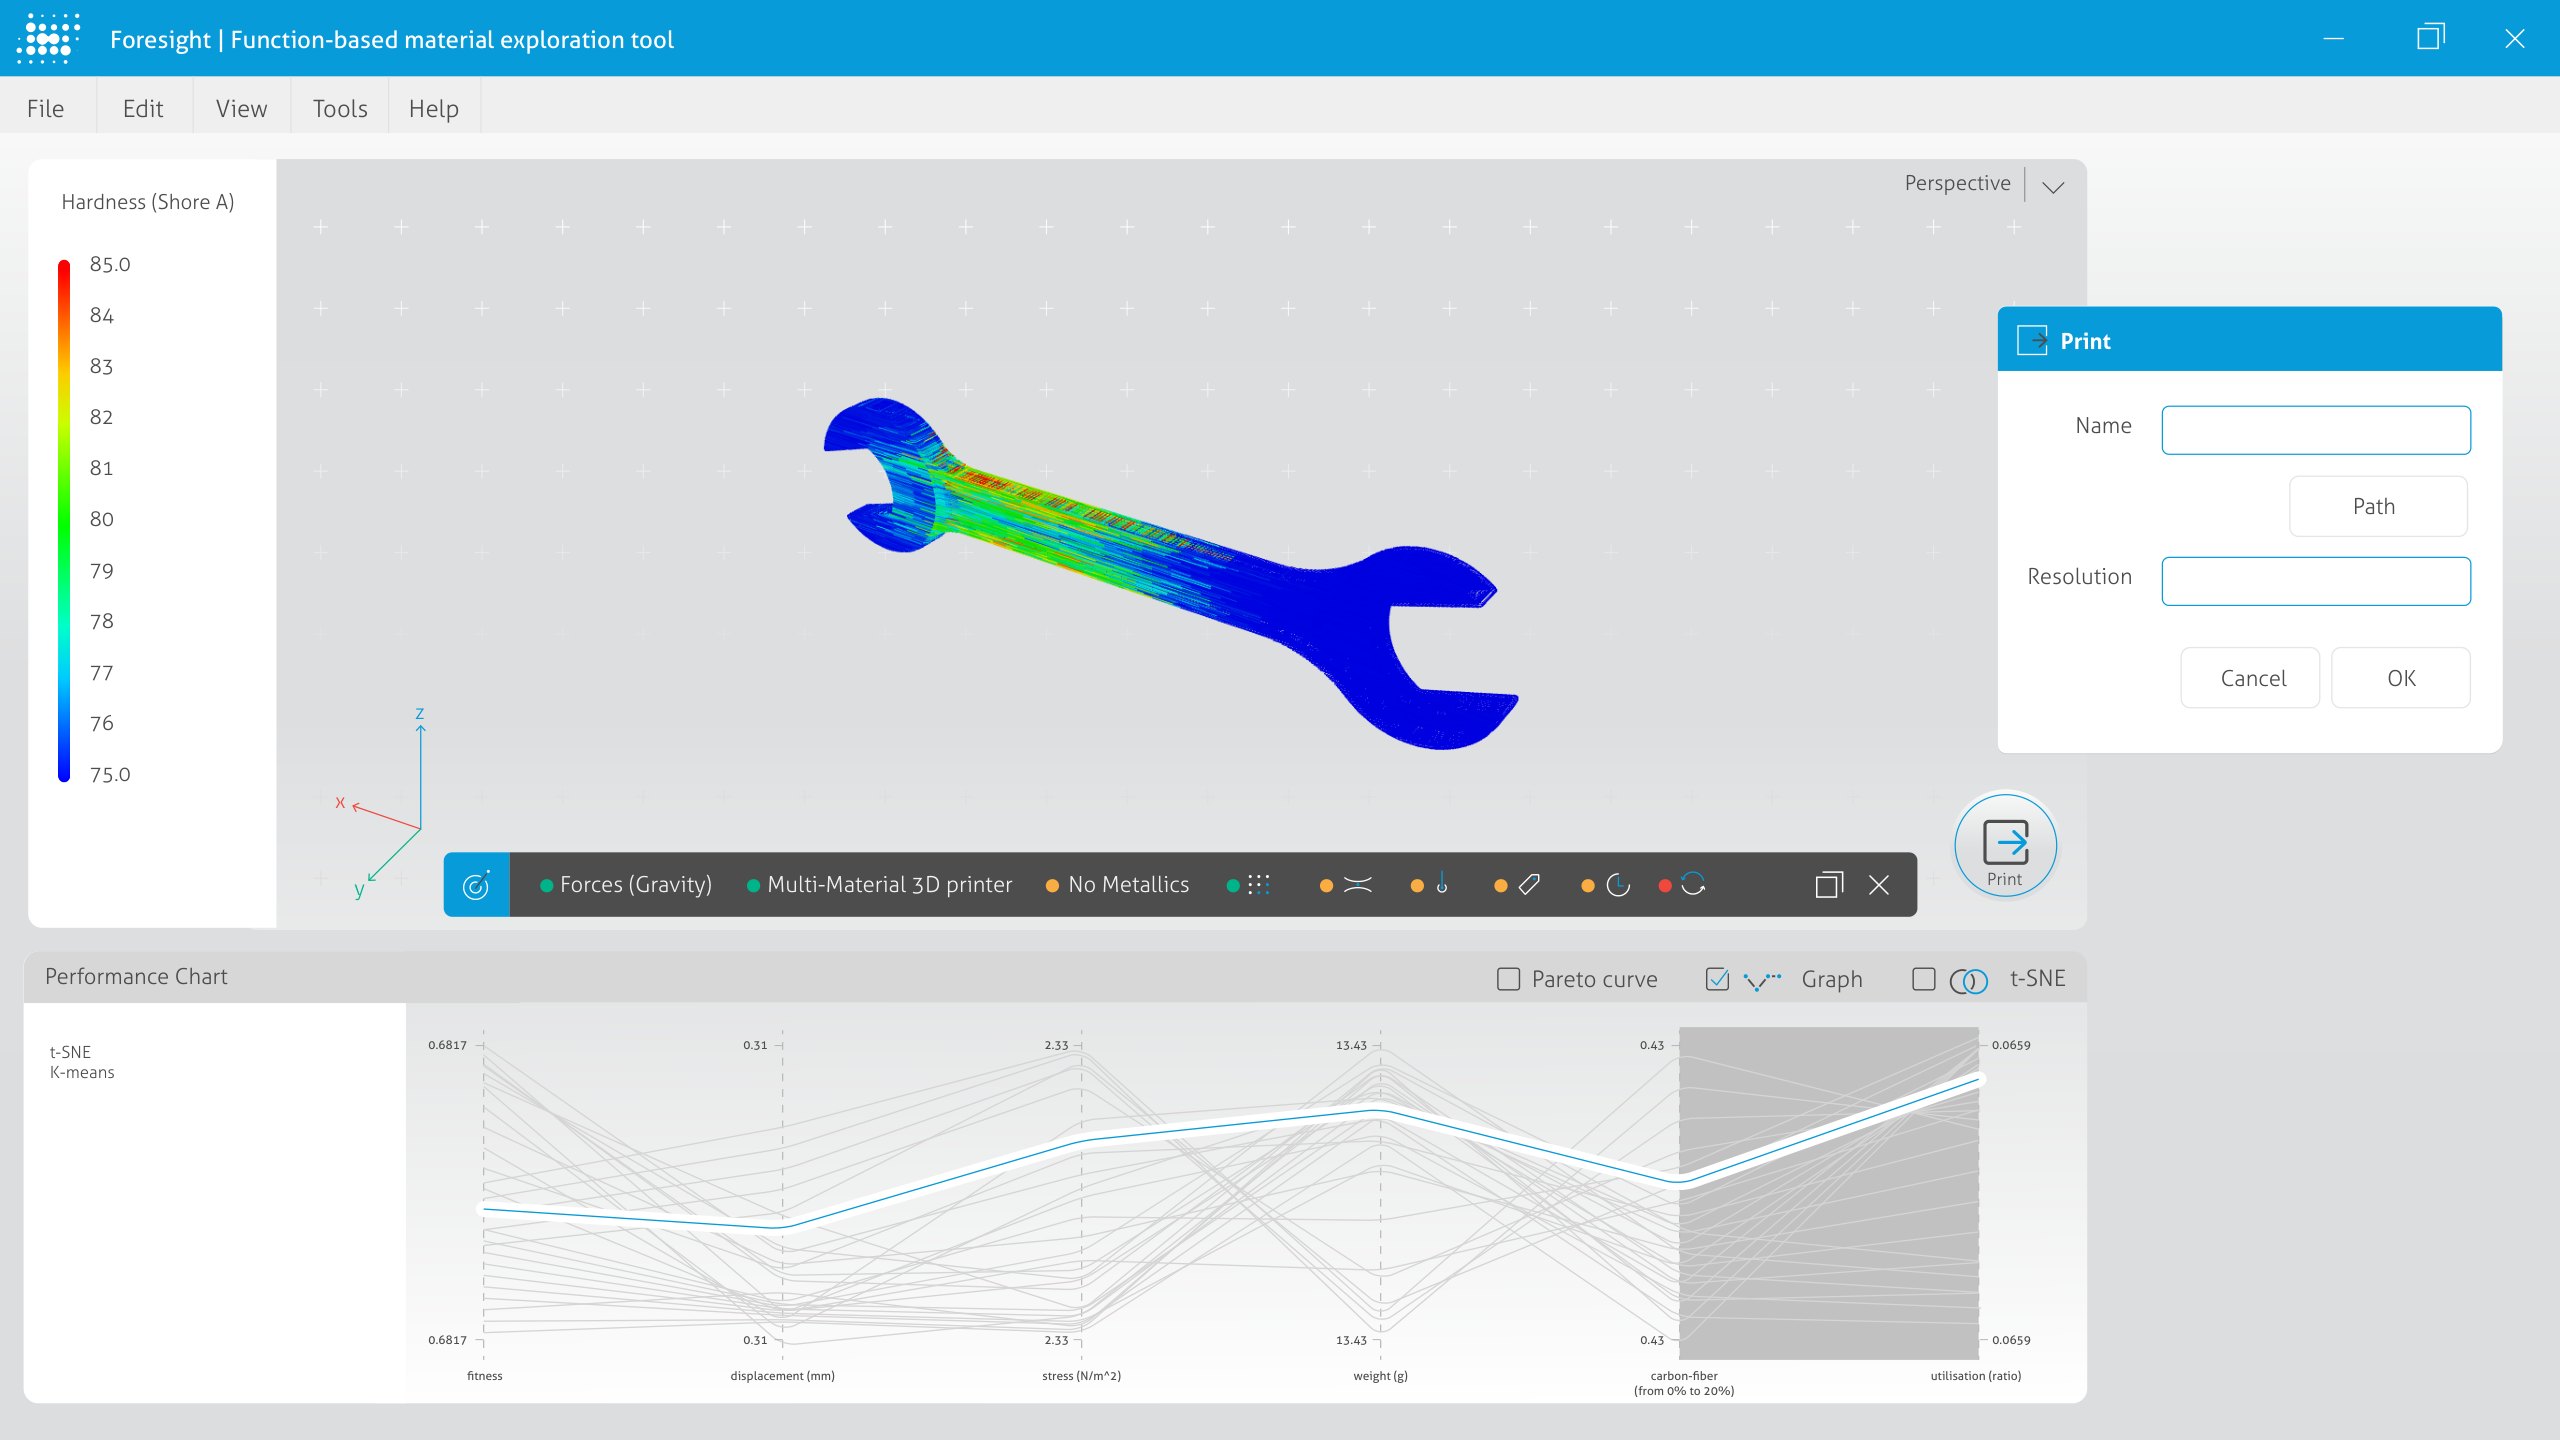Image resolution: width=2560 pixels, height=1440 pixels.
Task: Select the t-SNE list entry
Action: coord(70,1052)
